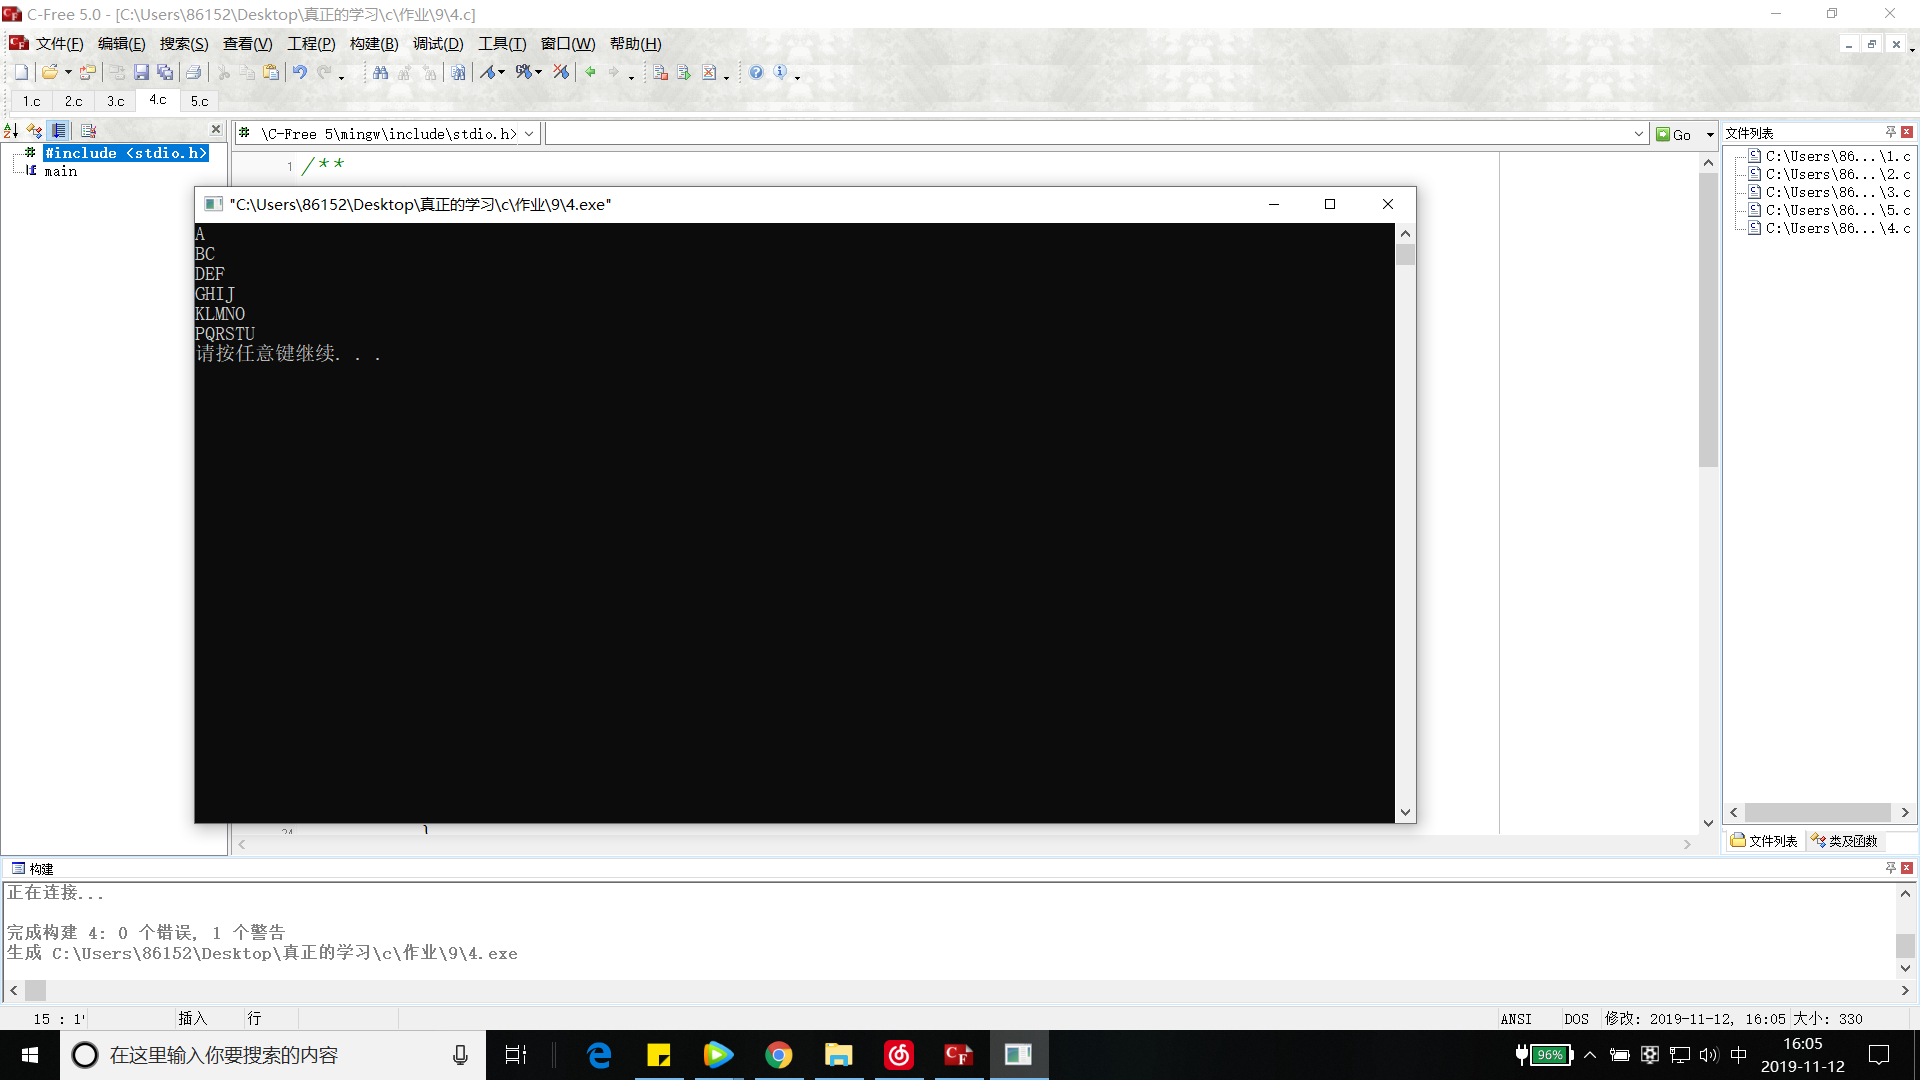Switch to the 5.c file tab
This screenshot has height=1080, width=1920.
pos(199,101)
